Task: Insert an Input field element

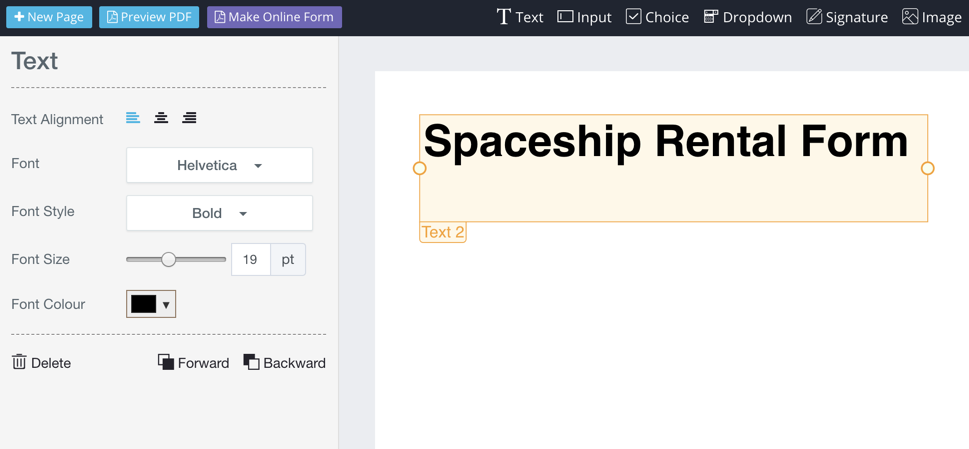Action: tap(584, 17)
